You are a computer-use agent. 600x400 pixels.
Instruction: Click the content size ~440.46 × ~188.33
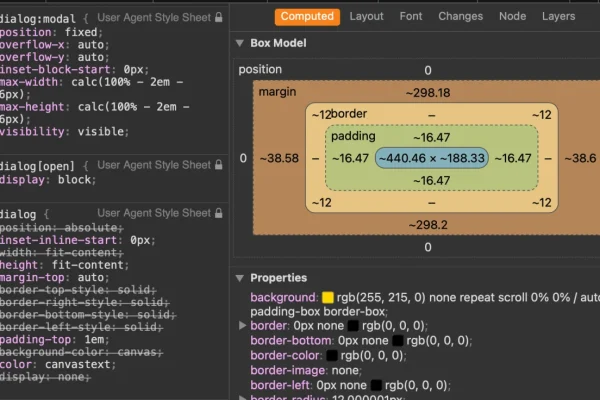tap(432, 158)
